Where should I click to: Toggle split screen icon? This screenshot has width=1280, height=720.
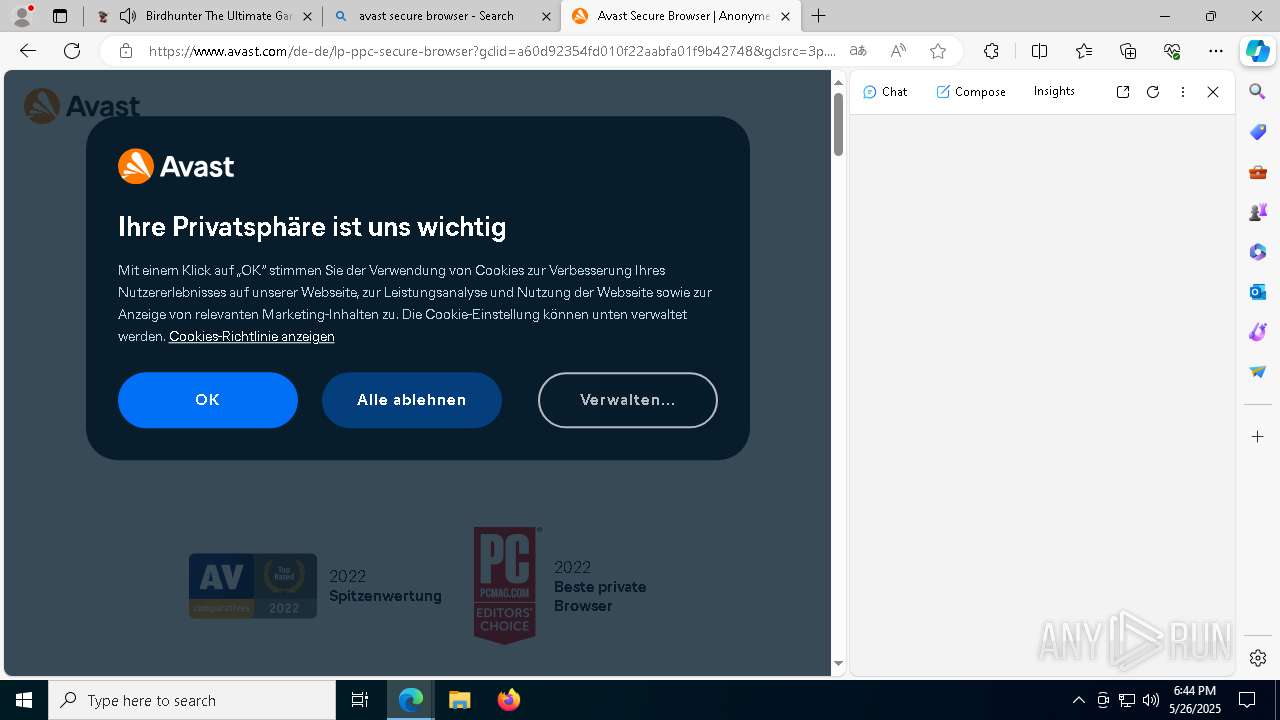click(x=1039, y=51)
